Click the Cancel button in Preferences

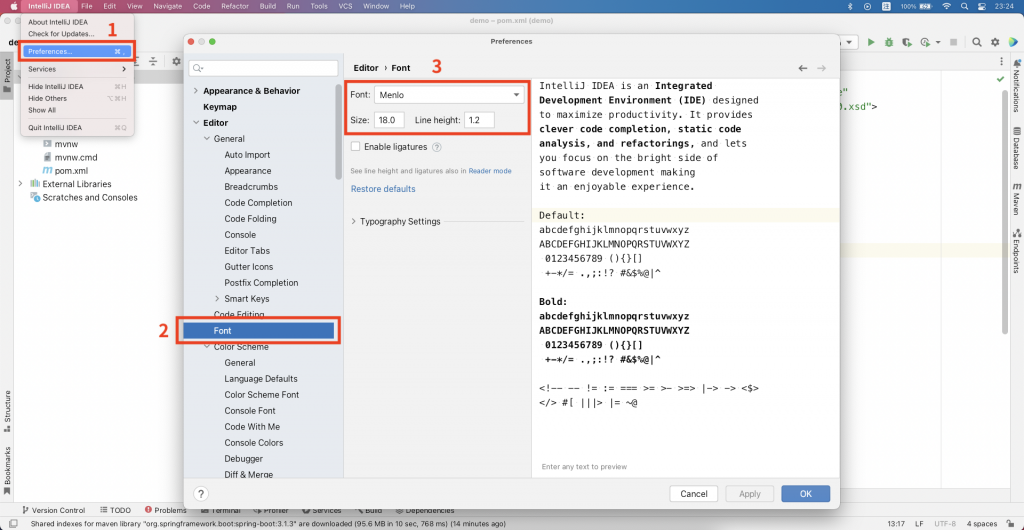click(694, 494)
